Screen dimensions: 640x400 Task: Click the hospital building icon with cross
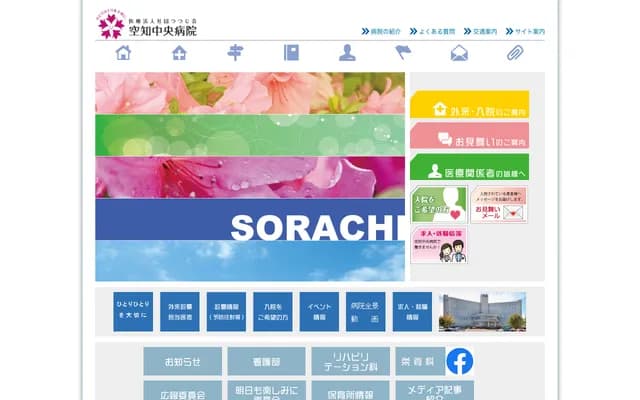point(179,53)
